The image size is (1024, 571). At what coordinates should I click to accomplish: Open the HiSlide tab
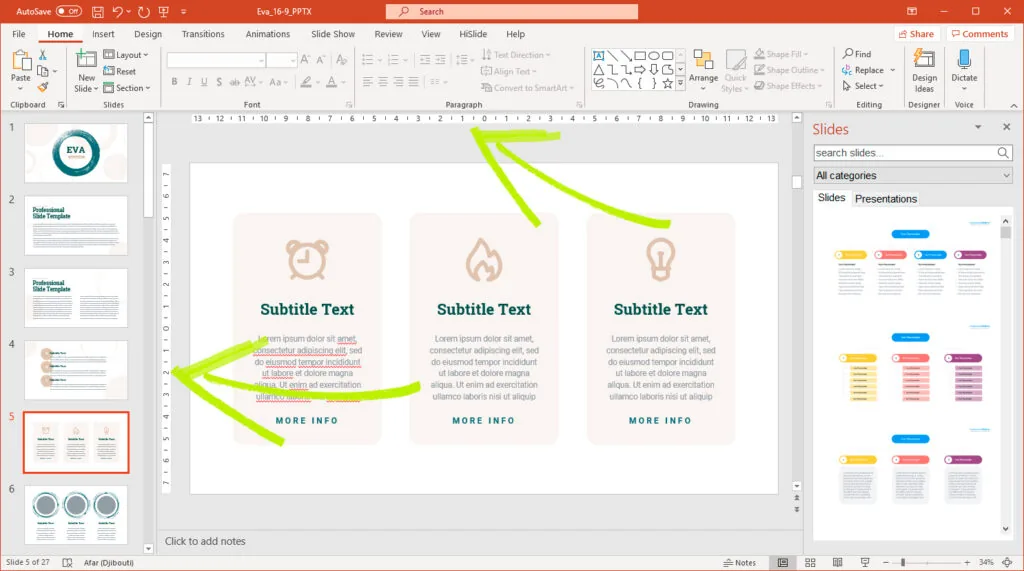(473, 34)
